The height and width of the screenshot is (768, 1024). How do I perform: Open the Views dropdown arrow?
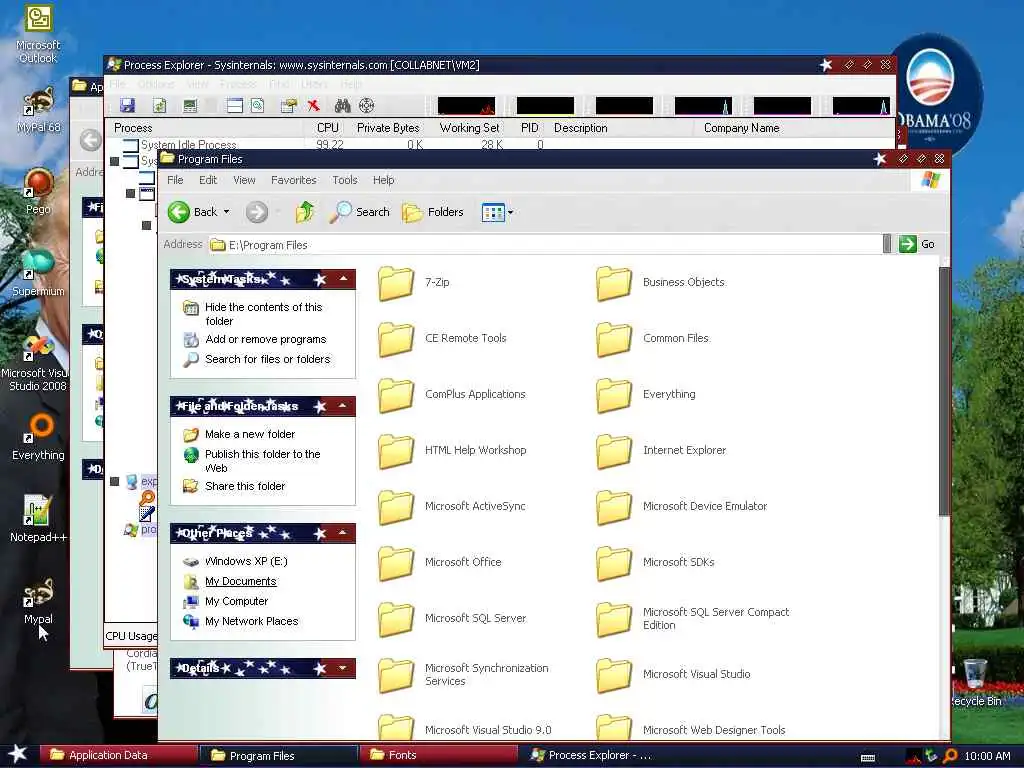point(511,212)
